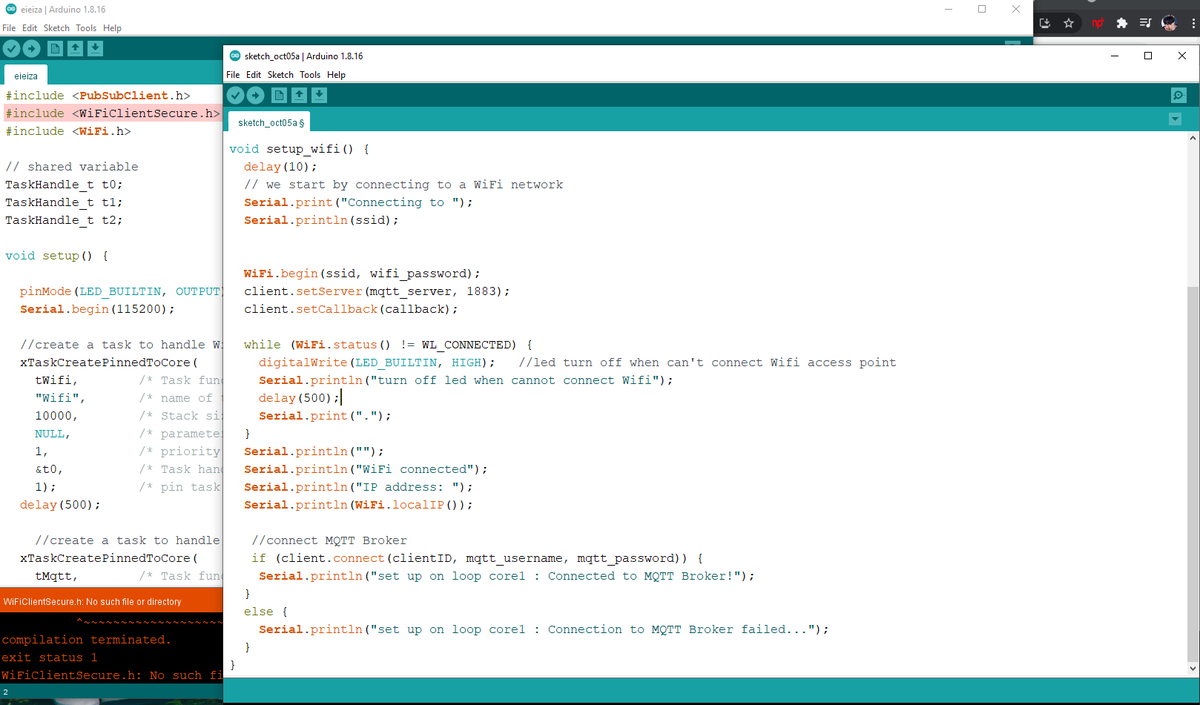Open Chrome media control icon
1200x705 pixels.
[x=1144, y=22]
